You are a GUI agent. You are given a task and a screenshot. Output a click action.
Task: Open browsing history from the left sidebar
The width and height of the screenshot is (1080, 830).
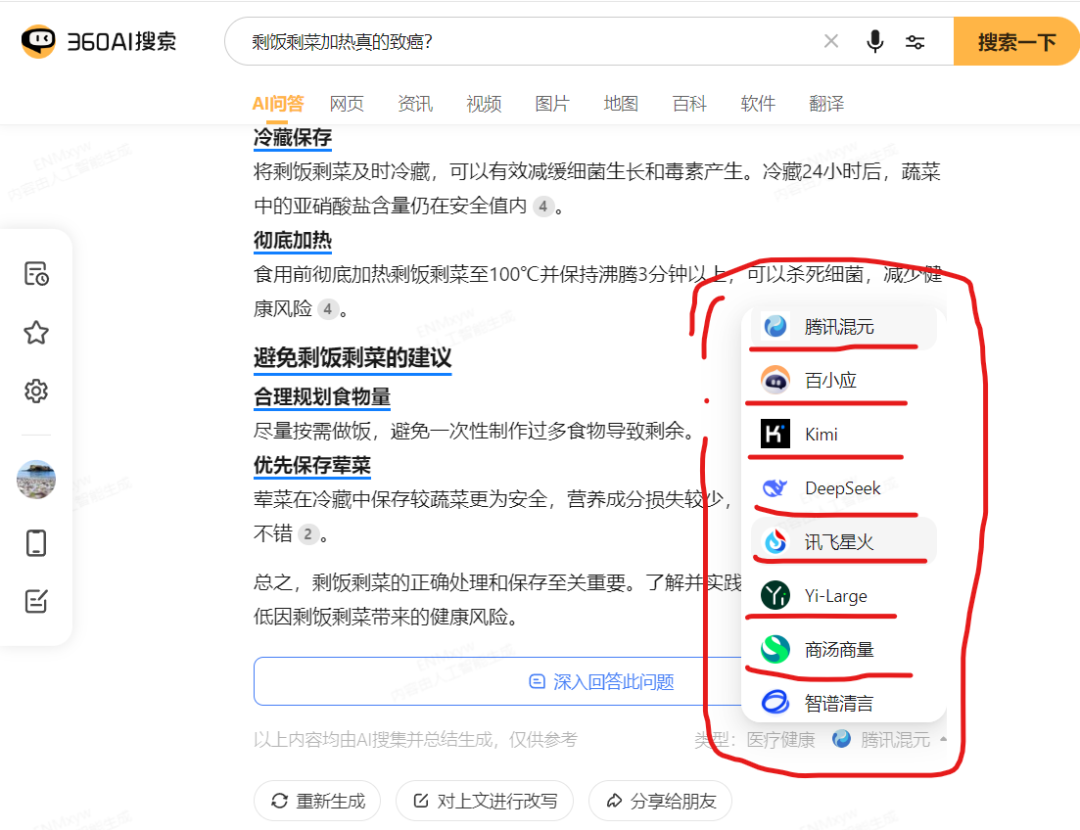coord(36,273)
